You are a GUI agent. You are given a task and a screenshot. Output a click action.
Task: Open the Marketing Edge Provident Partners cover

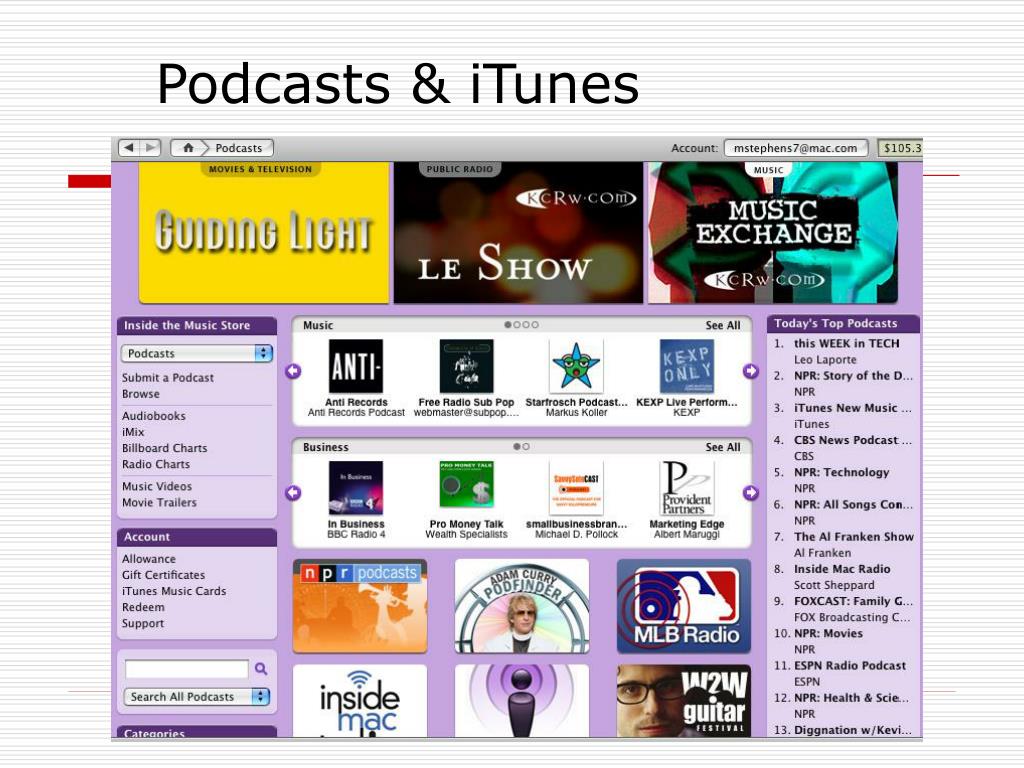click(x=686, y=488)
